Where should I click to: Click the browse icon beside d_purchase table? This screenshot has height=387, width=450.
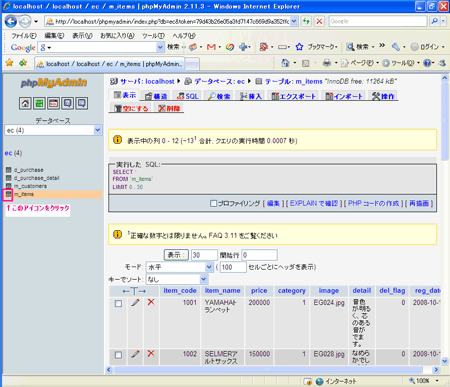[8, 170]
